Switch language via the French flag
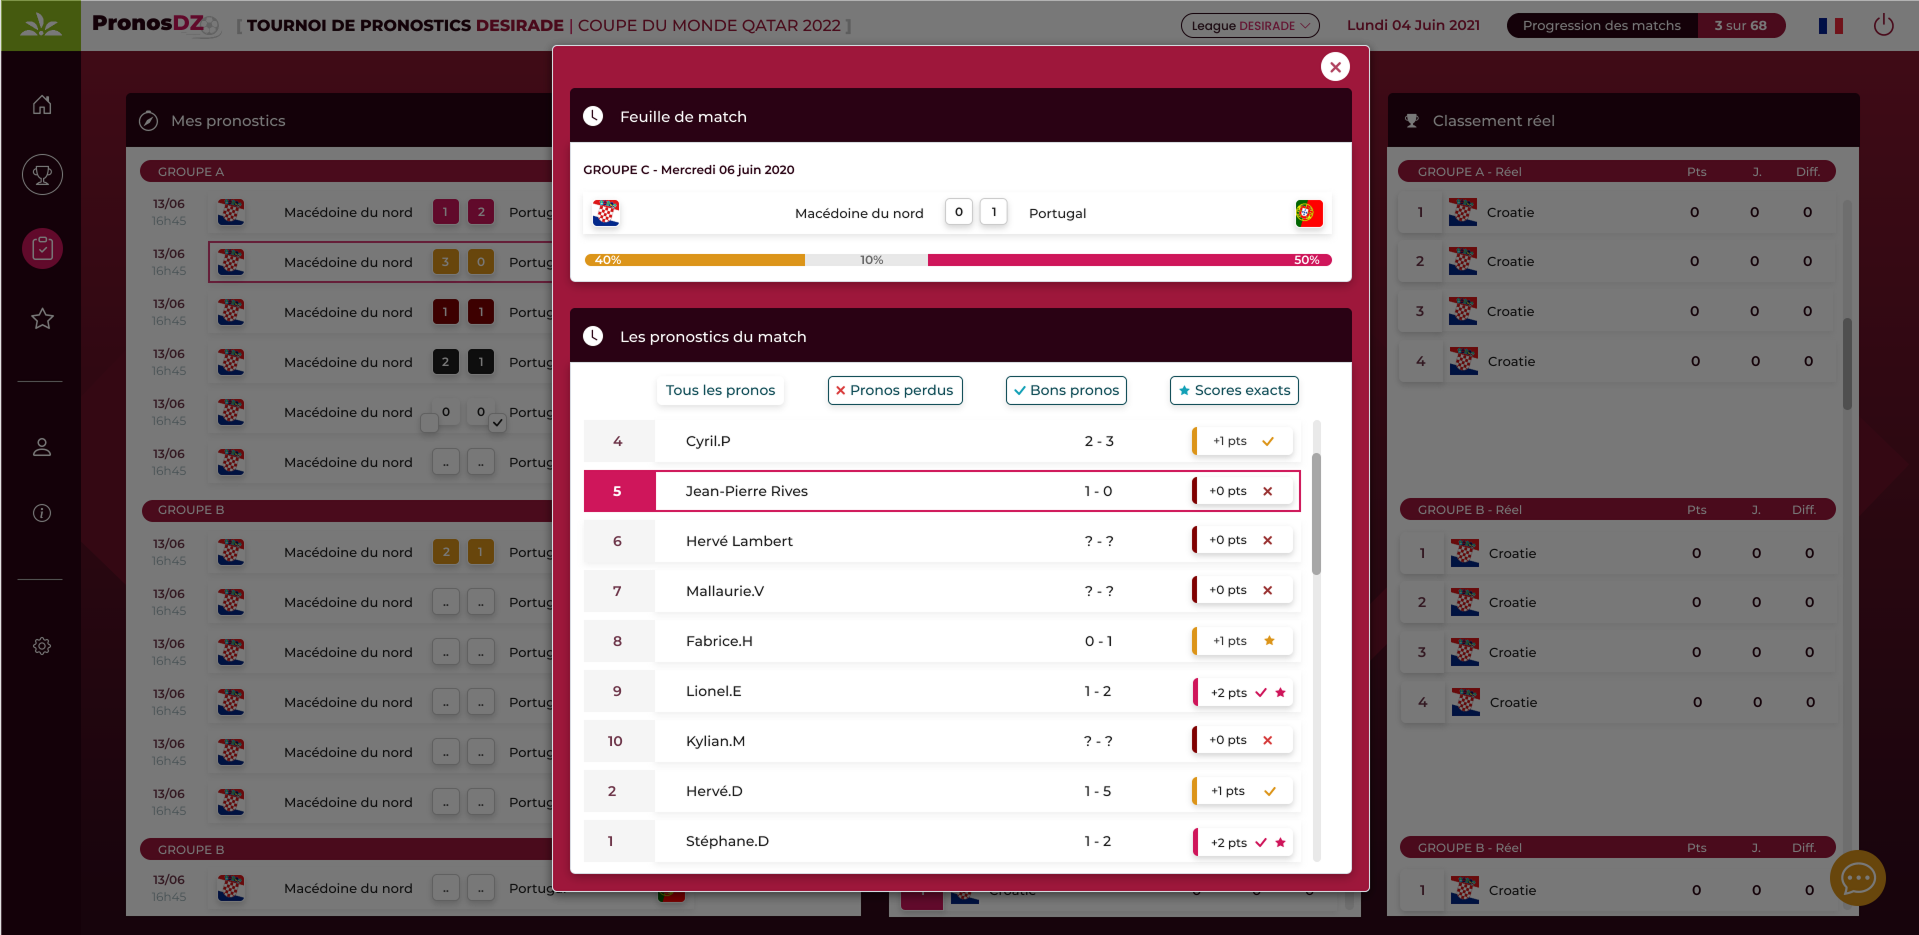 1830,26
